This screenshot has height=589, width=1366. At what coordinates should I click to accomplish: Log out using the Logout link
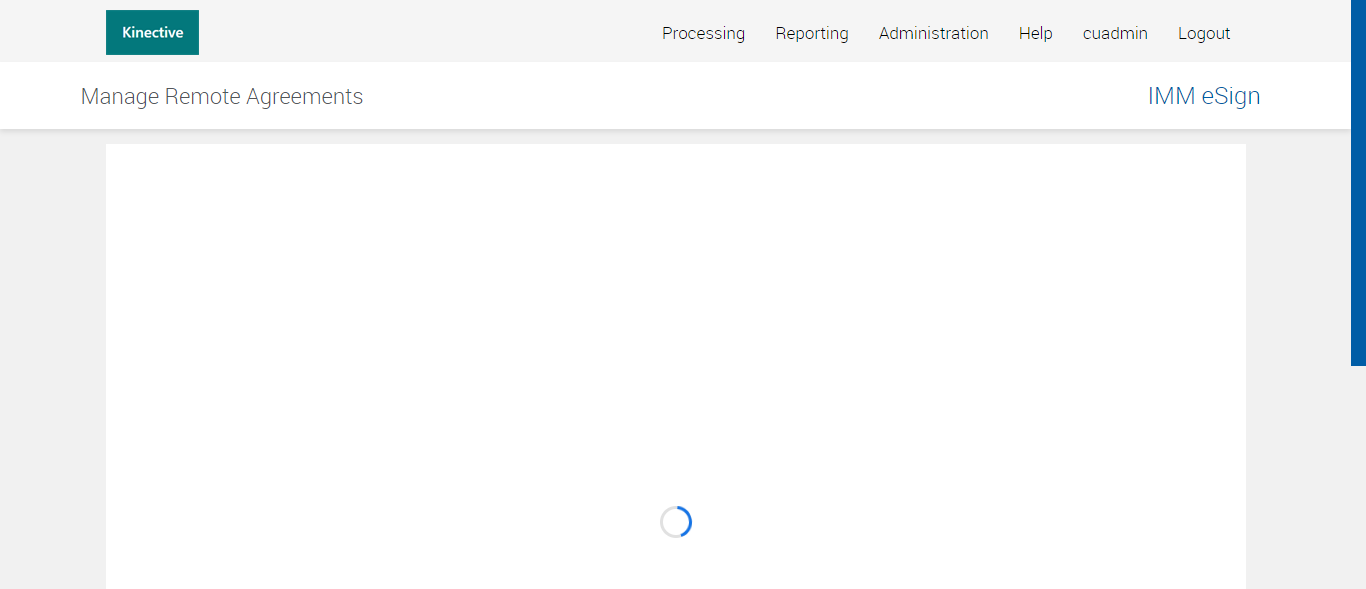click(x=1204, y=33)
